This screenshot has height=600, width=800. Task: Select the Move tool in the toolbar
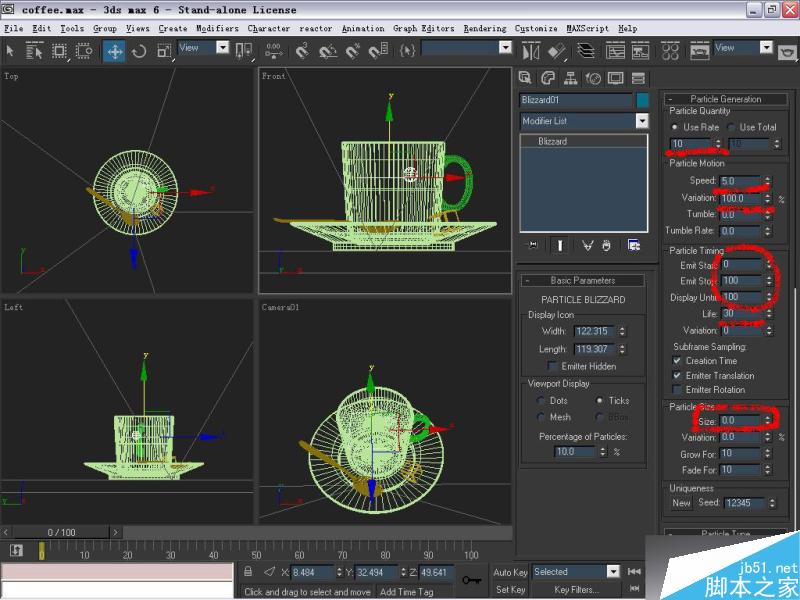pos(115,50)
